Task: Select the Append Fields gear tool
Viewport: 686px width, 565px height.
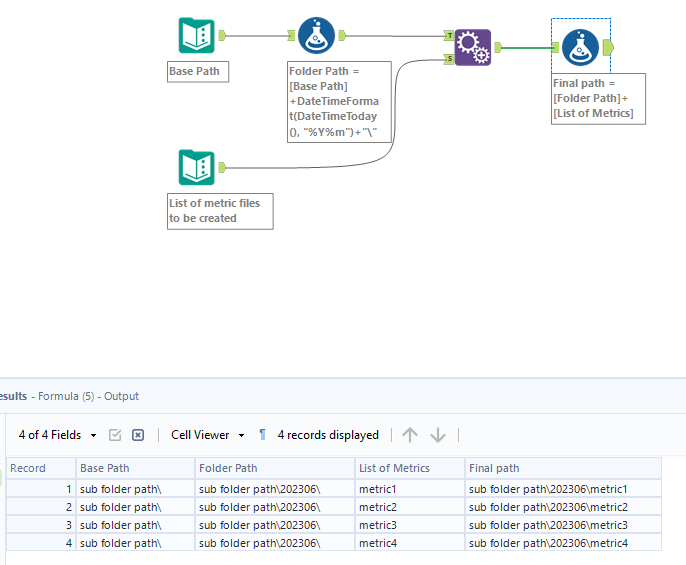Action: [472, 47]
